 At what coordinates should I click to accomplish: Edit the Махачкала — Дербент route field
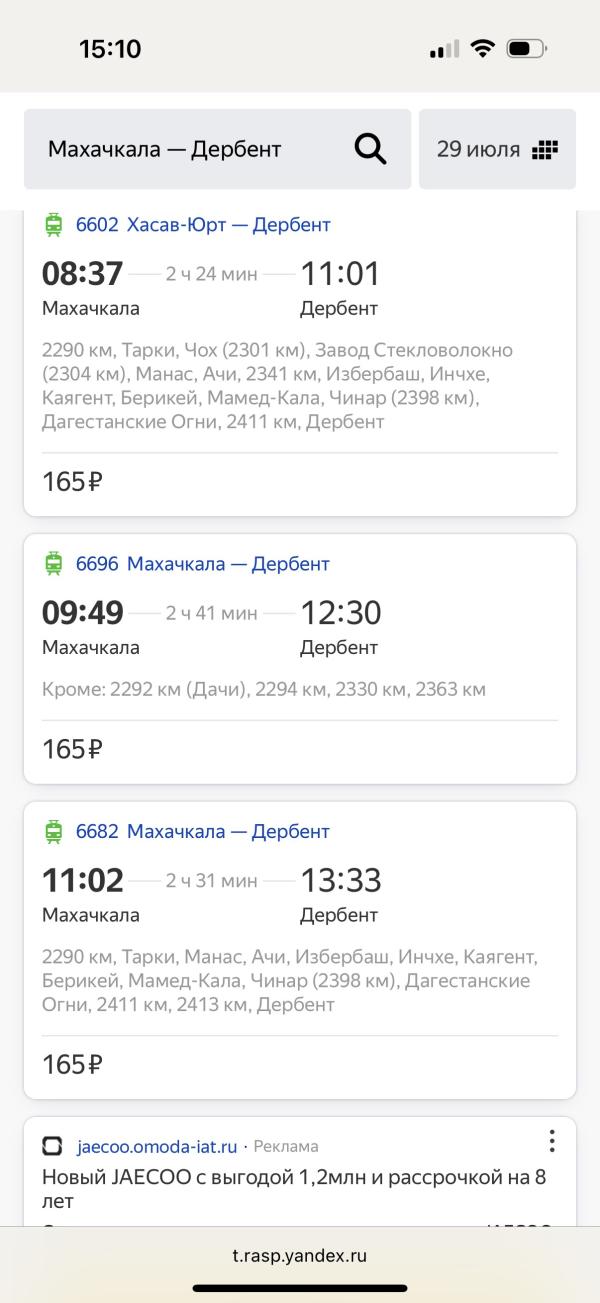pyautogui.click(x=217, y=149)
